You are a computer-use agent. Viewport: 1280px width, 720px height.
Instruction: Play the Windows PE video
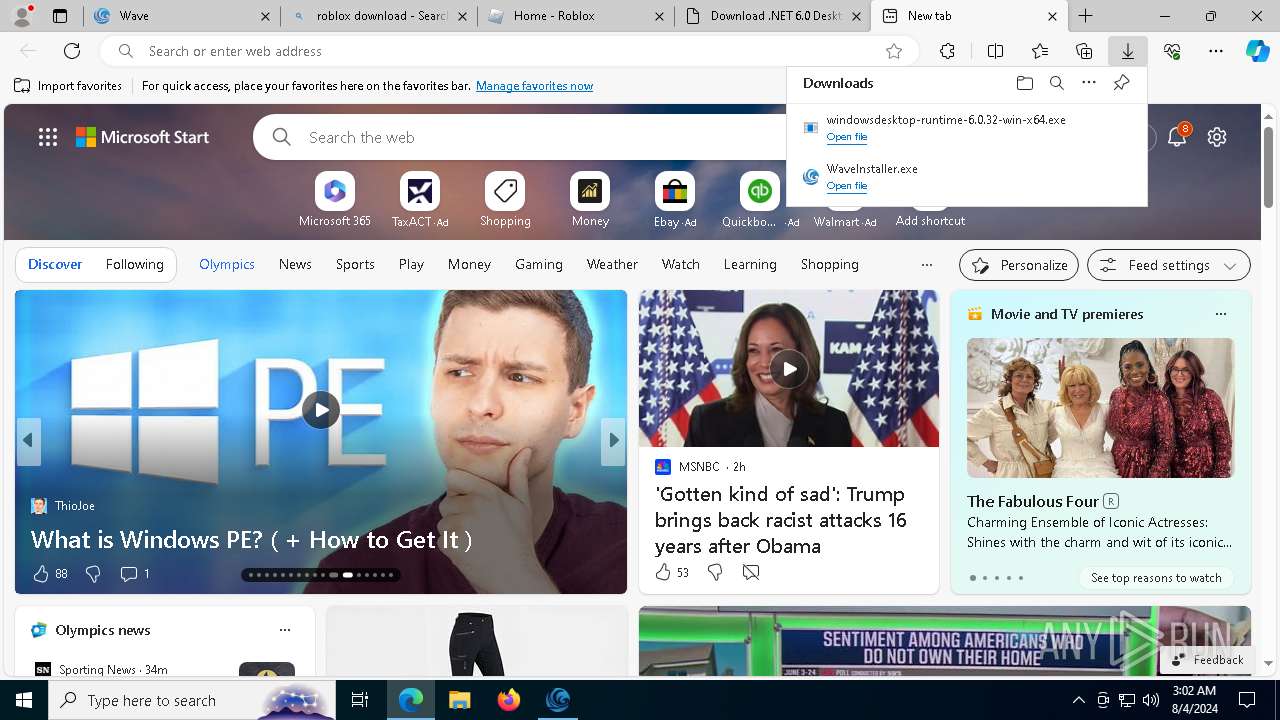tap(321, 409)
